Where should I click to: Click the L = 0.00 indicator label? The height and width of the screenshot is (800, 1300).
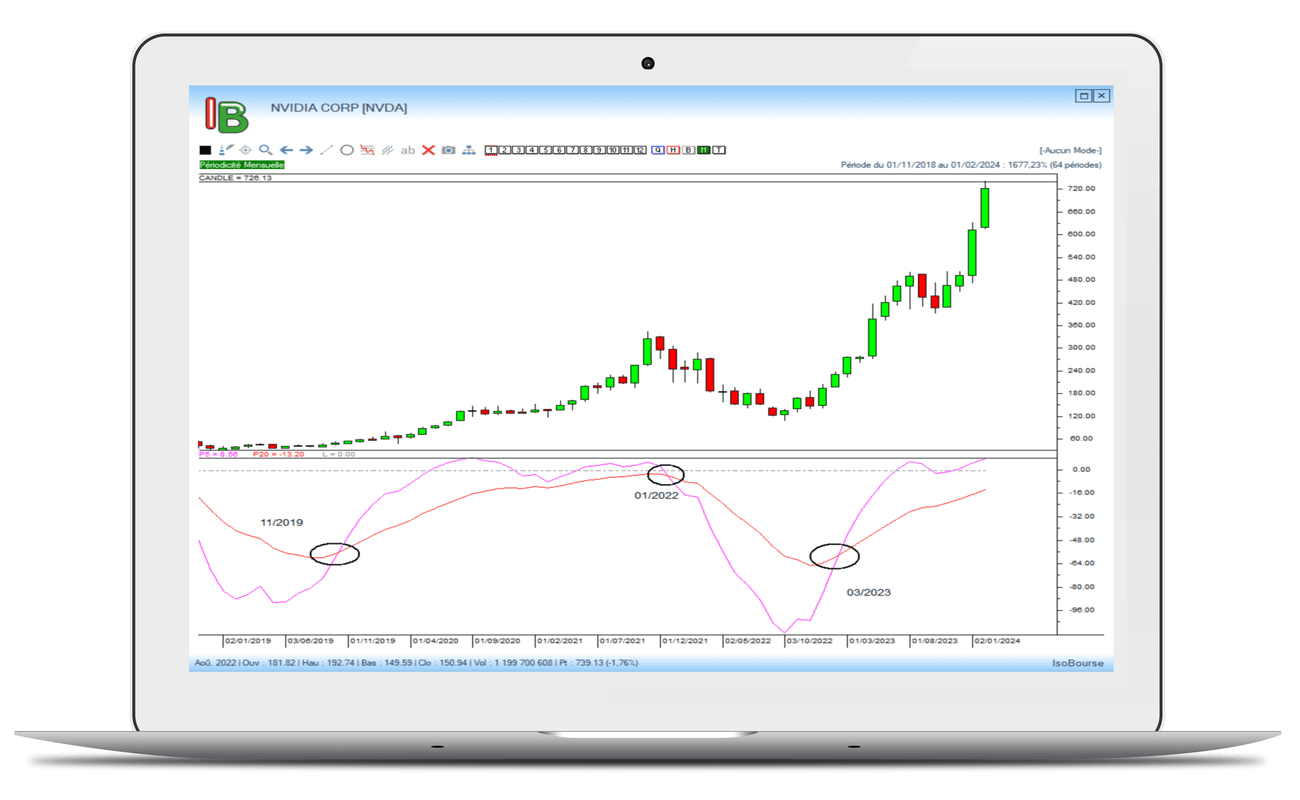click(338, 454)
